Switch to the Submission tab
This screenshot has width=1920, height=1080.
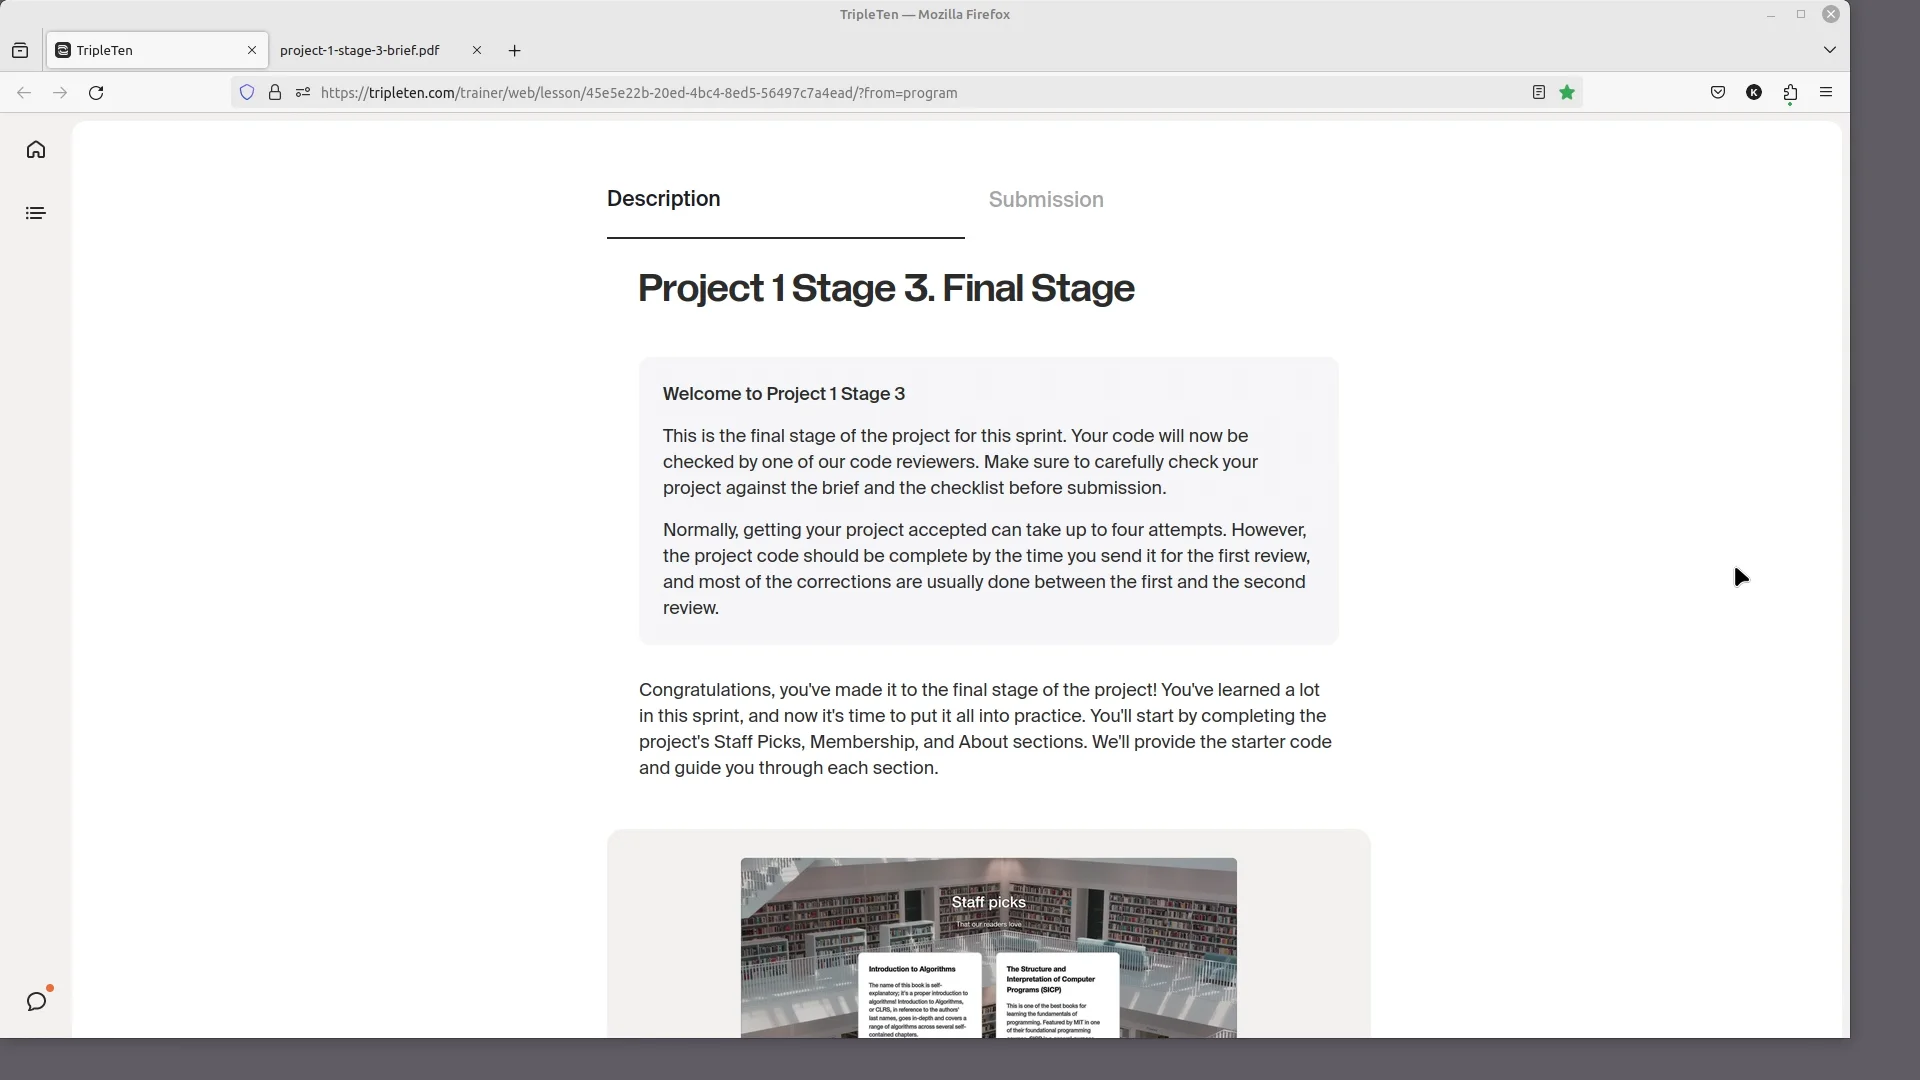[x=1046, y=199]
